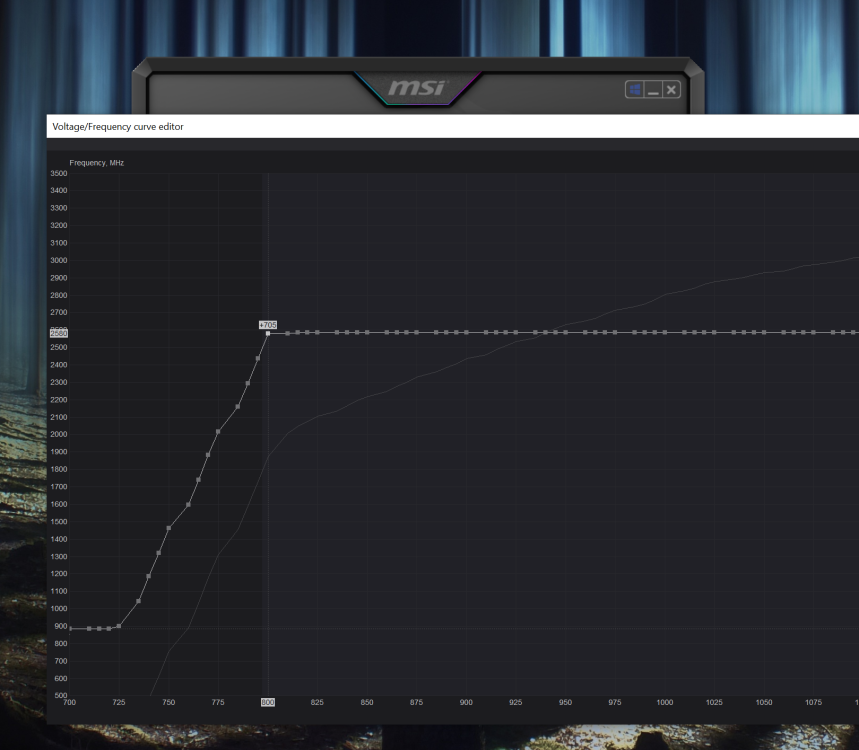Viewport: 859px width, 750px height.
Task: Select curve point at 735 mV near 1040 MHz
Action: pyautogui.click(x=139, y=601)
